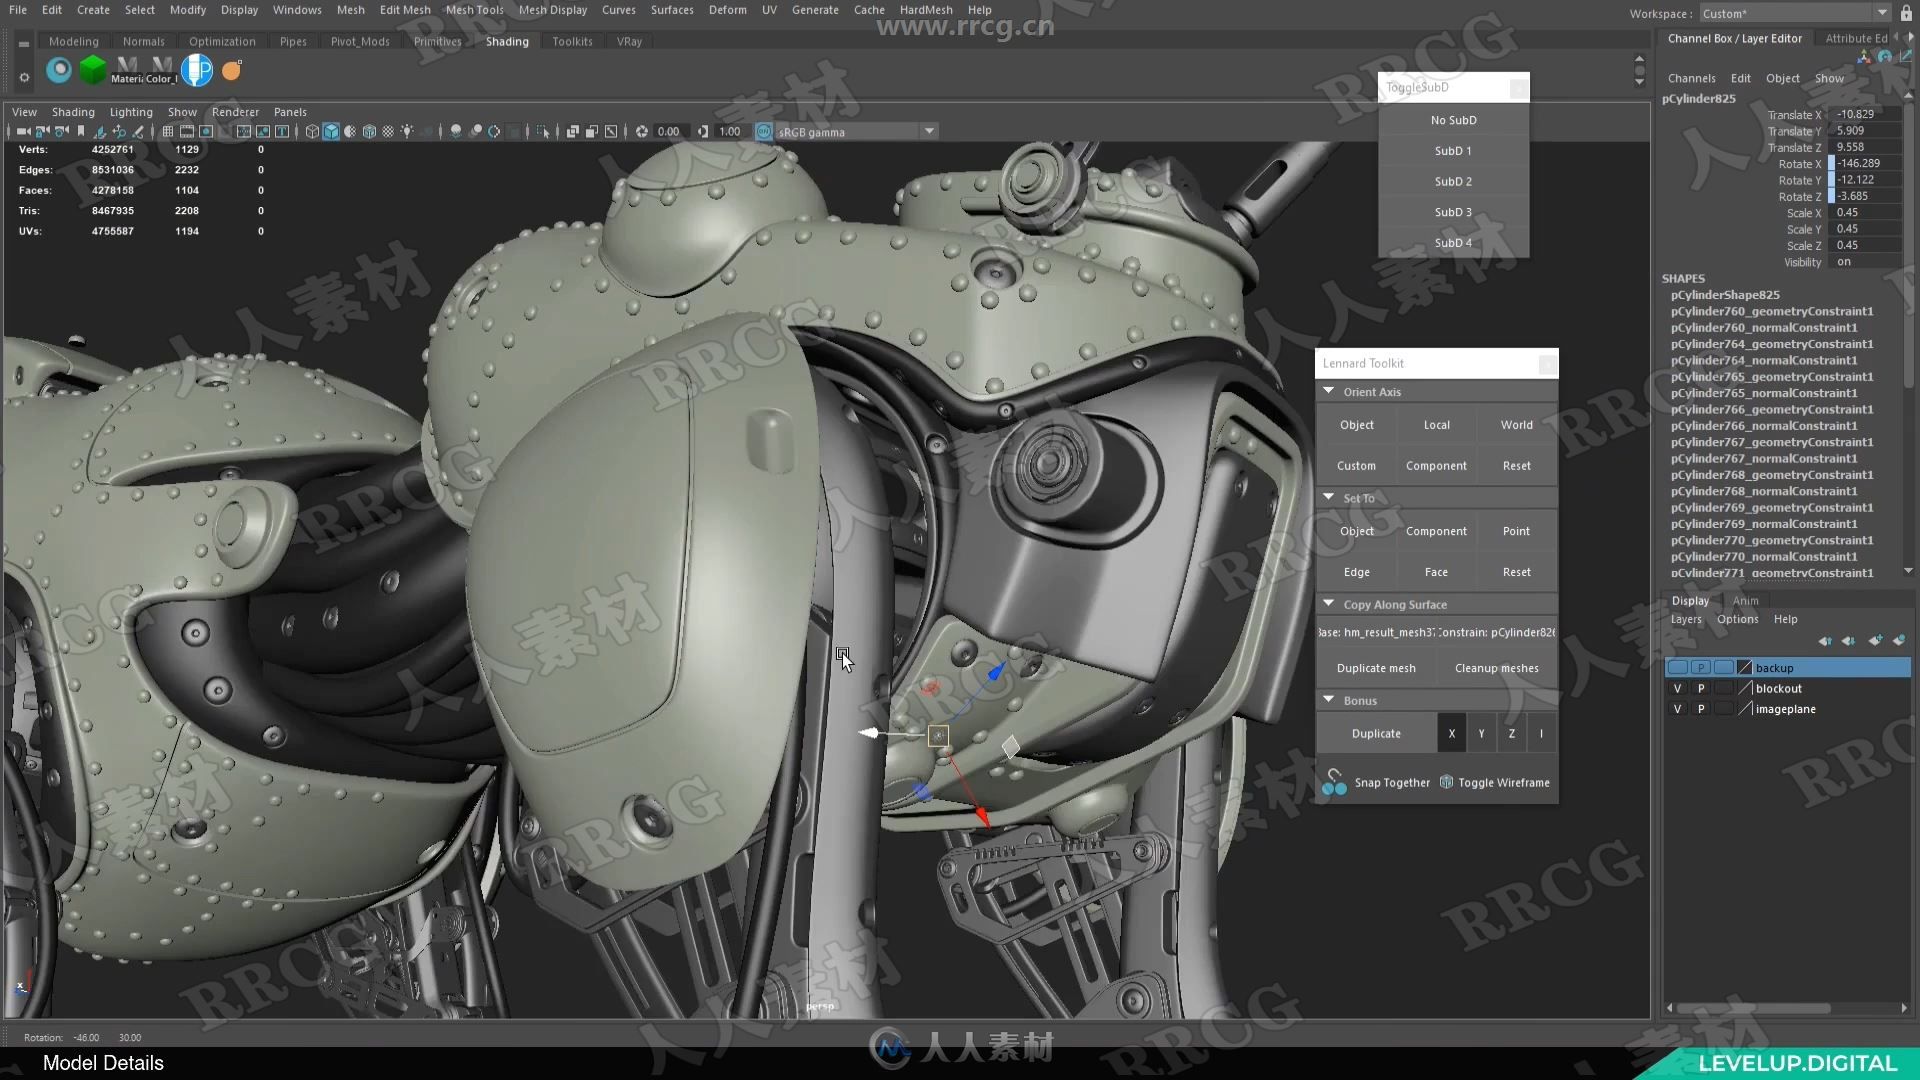Expand the Orient Axis section
This screenshot has width=1920, height=1080.
coord(1329,392)
